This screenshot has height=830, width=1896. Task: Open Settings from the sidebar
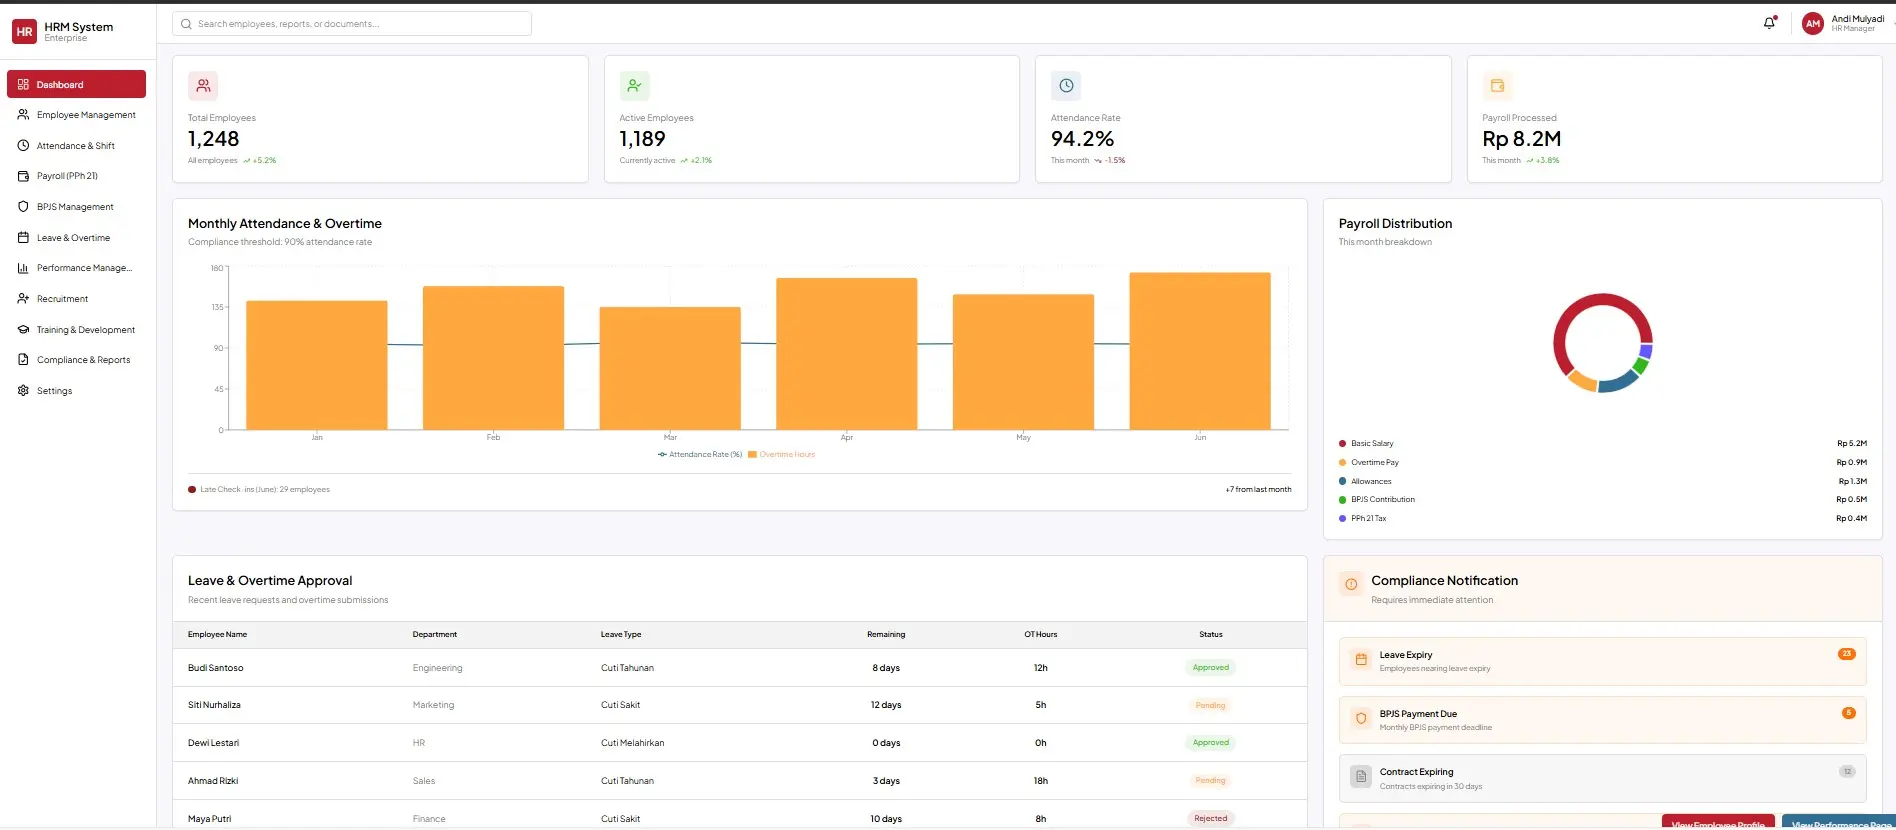(x=54, y=391)
